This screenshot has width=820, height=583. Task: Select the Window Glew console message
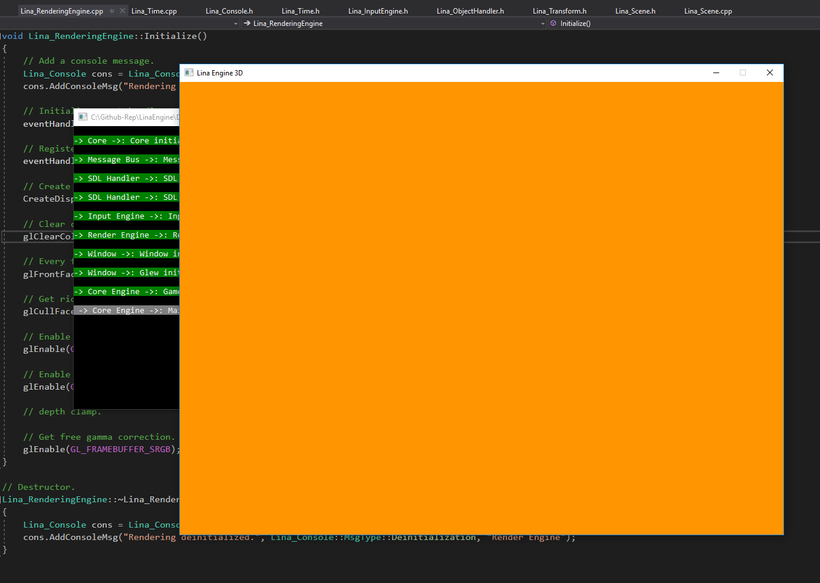[127, 272]
